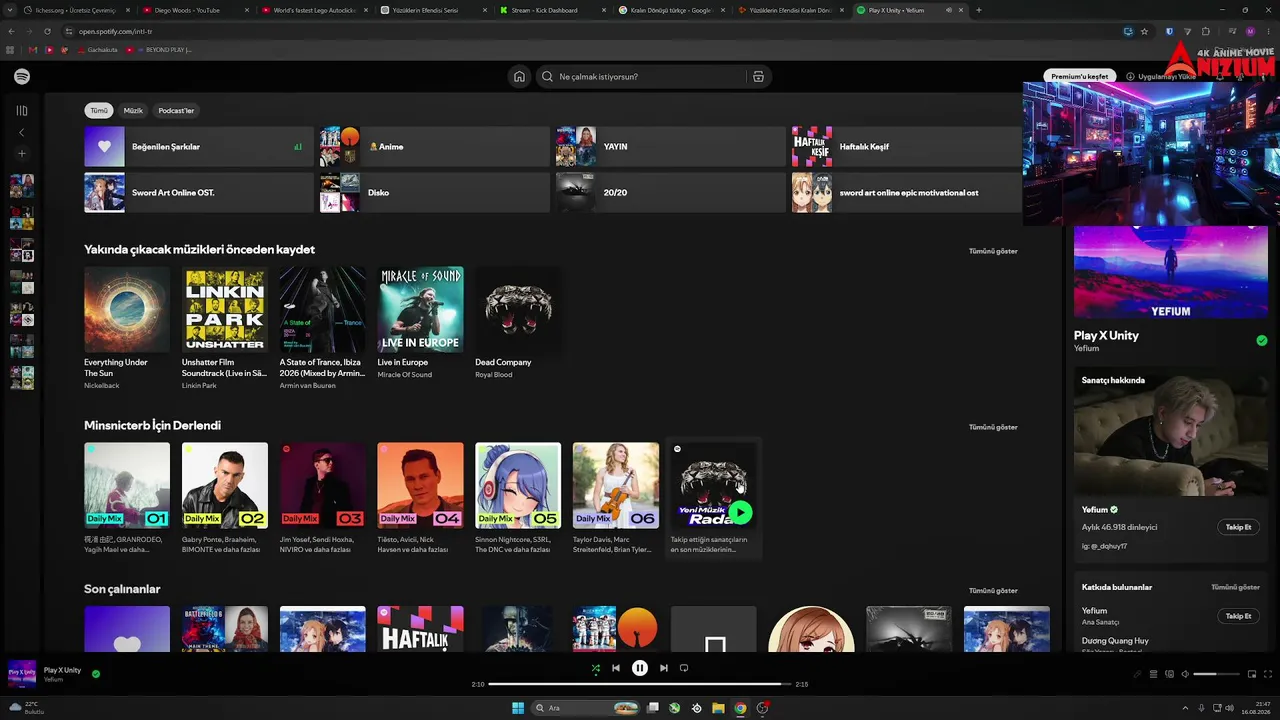Mute the volume with the speaker icon
Screen dimensions: 1280x720
[x=1185, y=674]
